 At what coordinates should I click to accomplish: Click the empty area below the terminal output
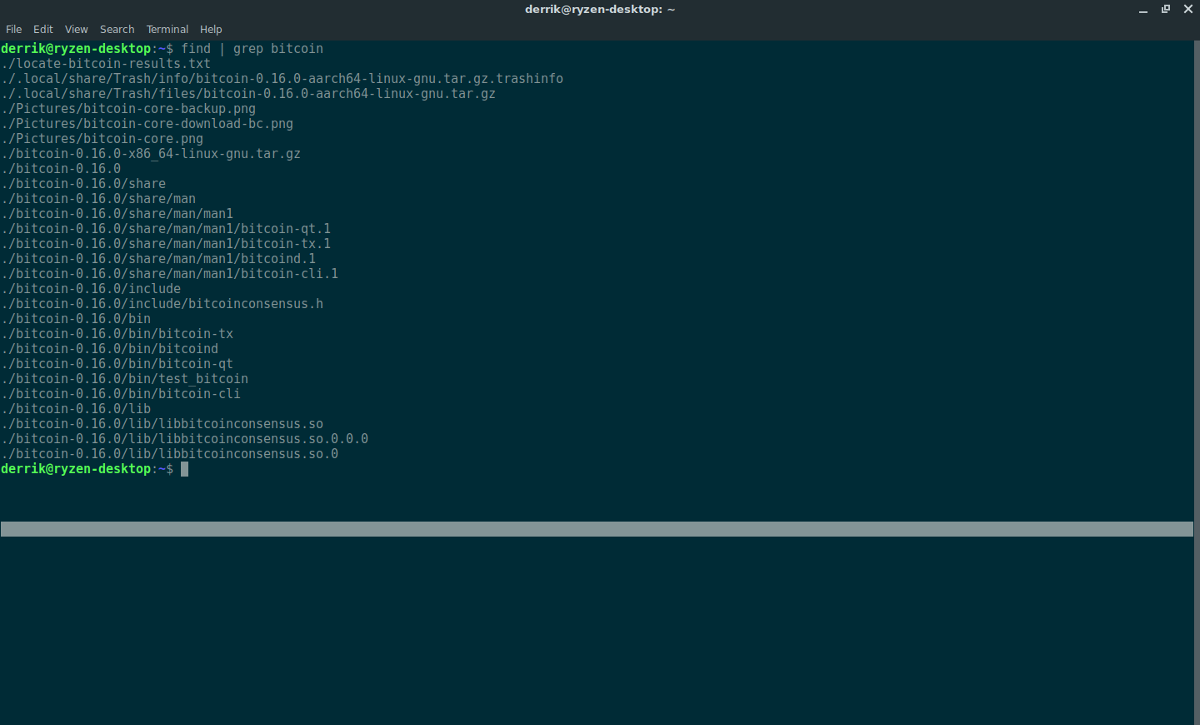pos(600,630)
